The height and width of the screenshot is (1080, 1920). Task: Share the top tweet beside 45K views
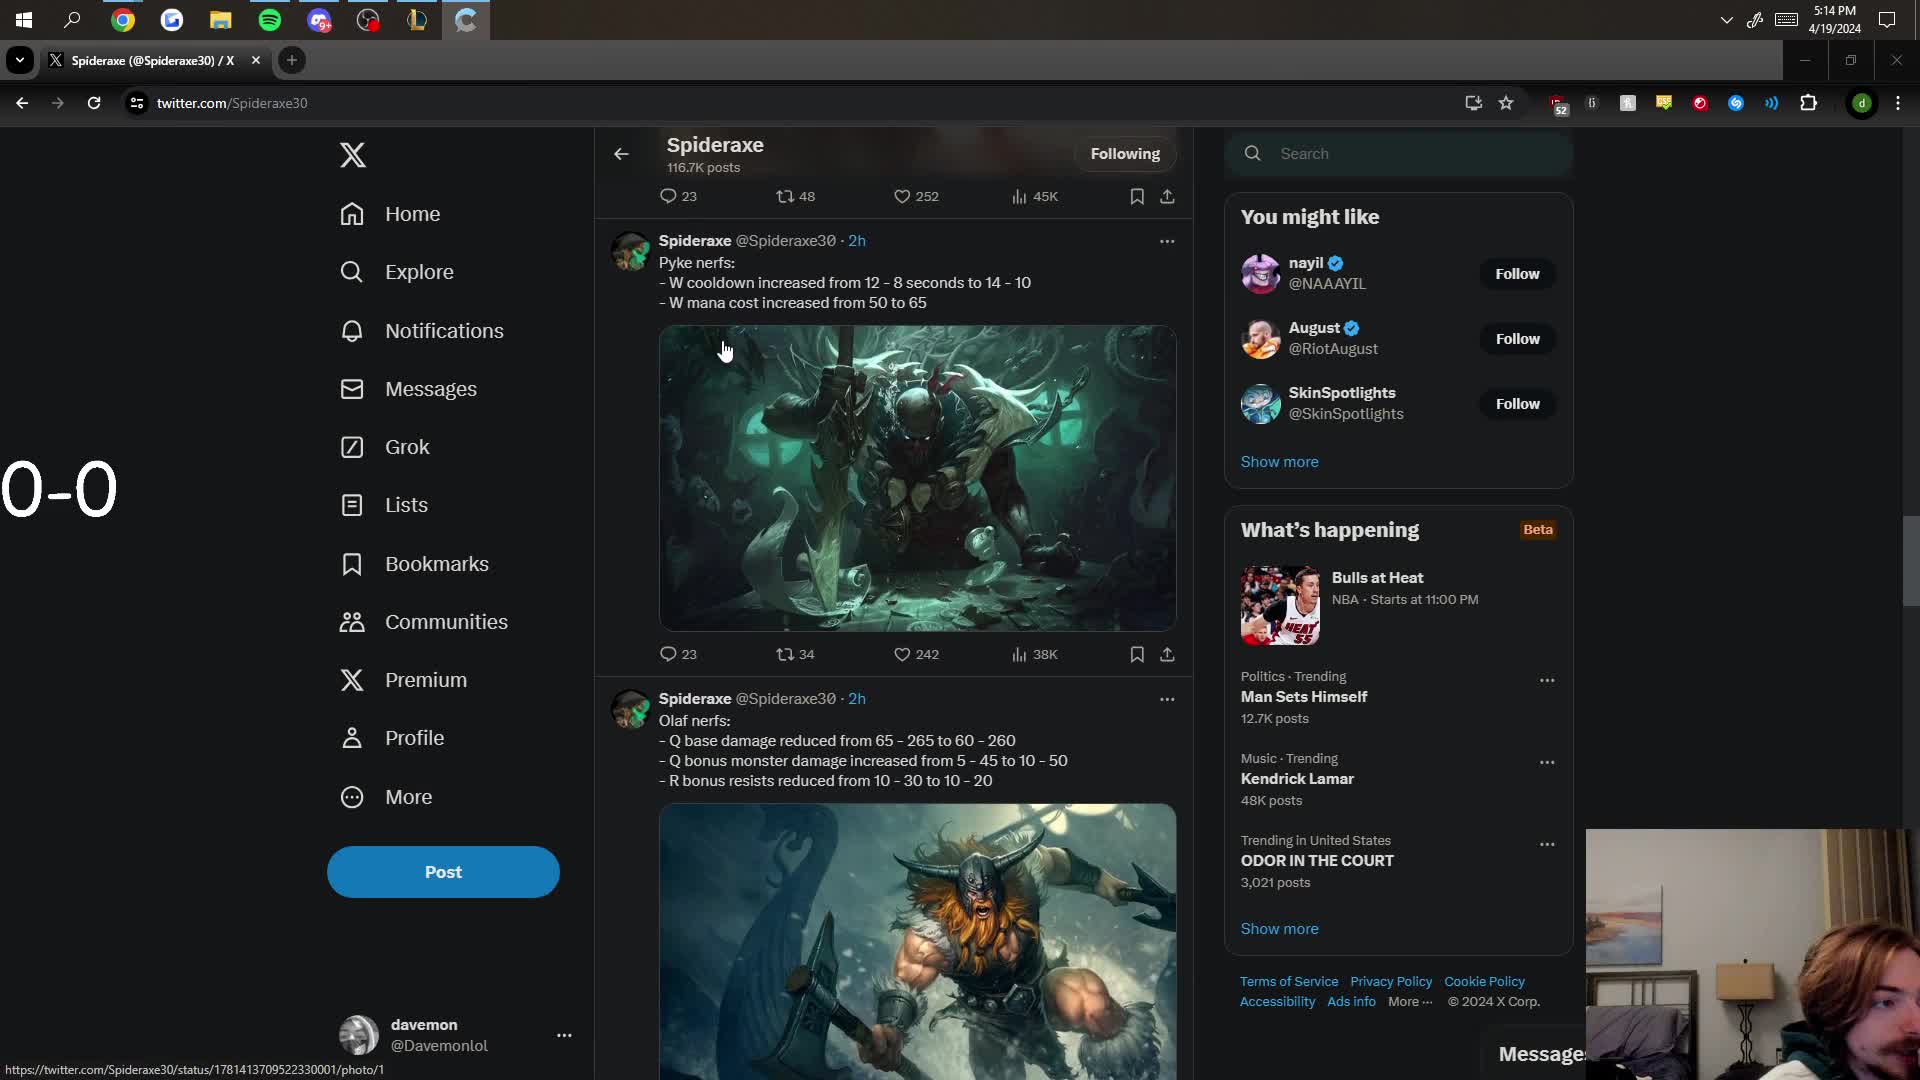click(1167, 196)
